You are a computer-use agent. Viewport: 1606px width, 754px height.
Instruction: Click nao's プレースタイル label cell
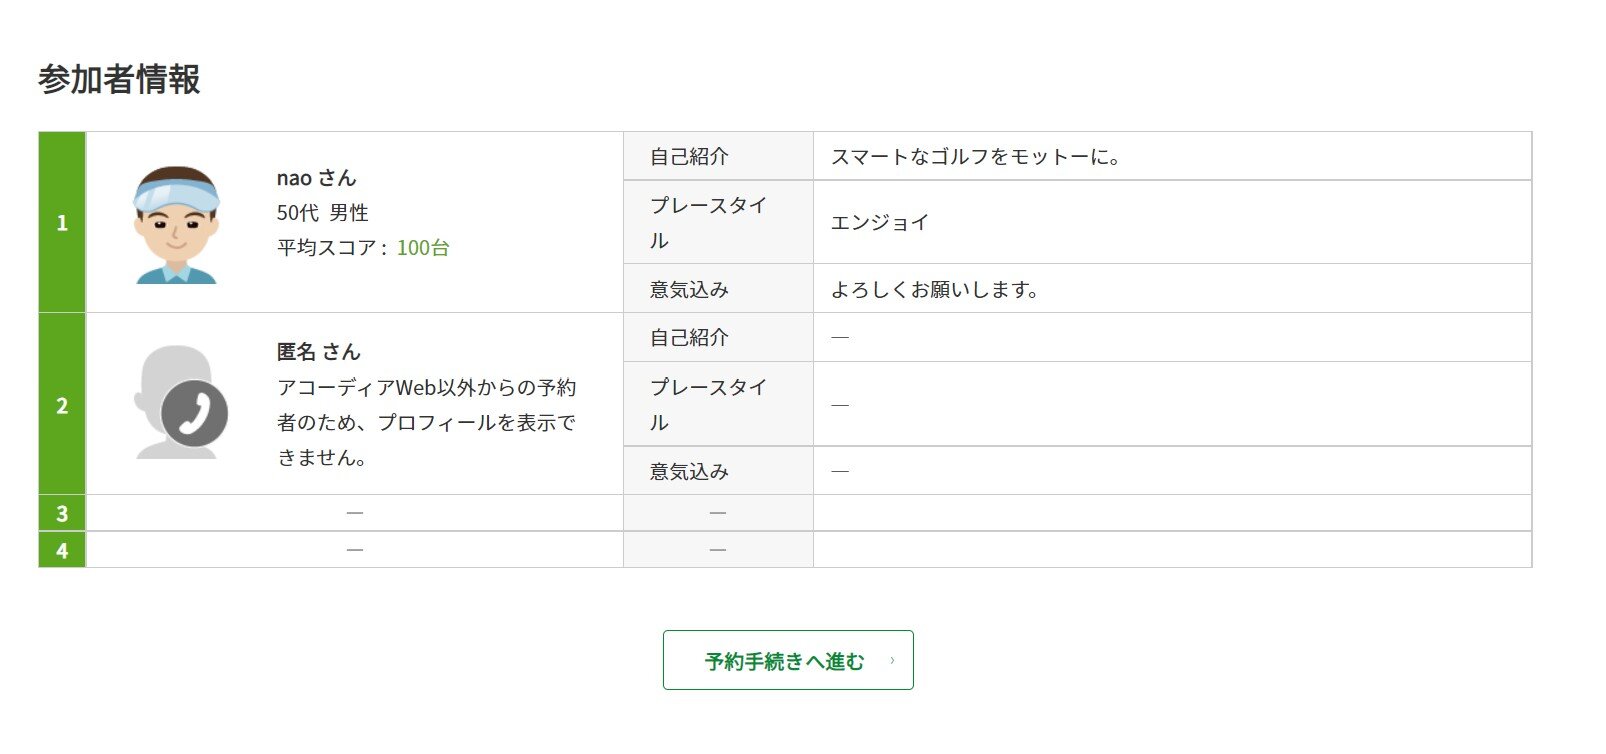point(708,222)
